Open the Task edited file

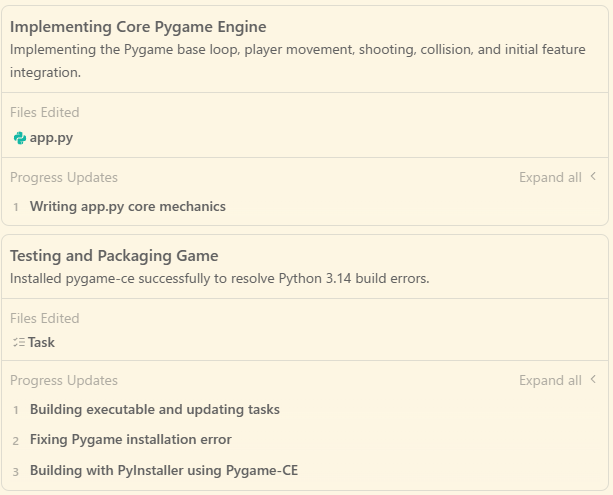tap(41, 342)
